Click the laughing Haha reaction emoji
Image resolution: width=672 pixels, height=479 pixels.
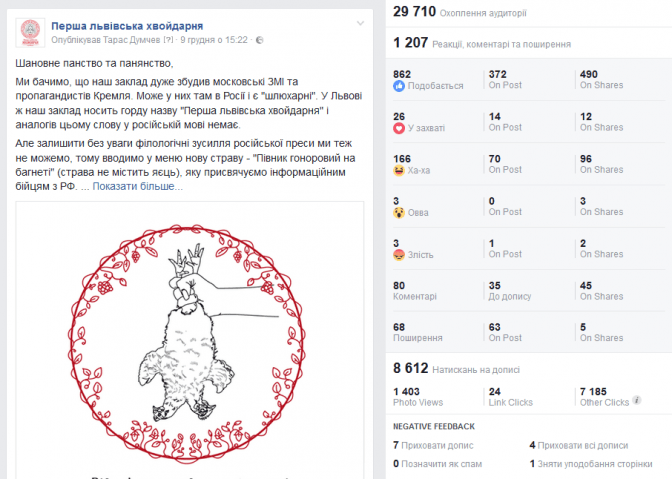pyautogui.click(x=399, y=171)
